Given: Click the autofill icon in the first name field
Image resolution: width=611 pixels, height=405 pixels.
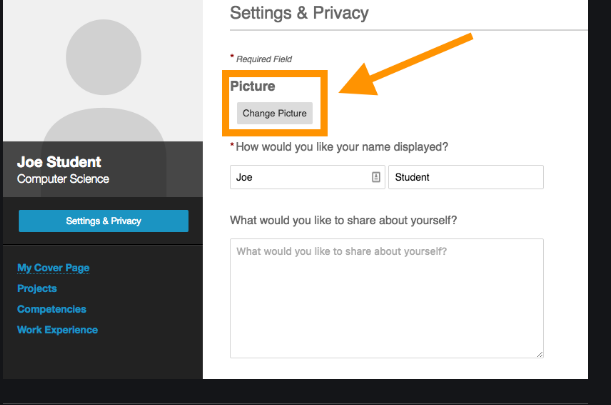Looking at the screenshot, I should coord(376,177).
